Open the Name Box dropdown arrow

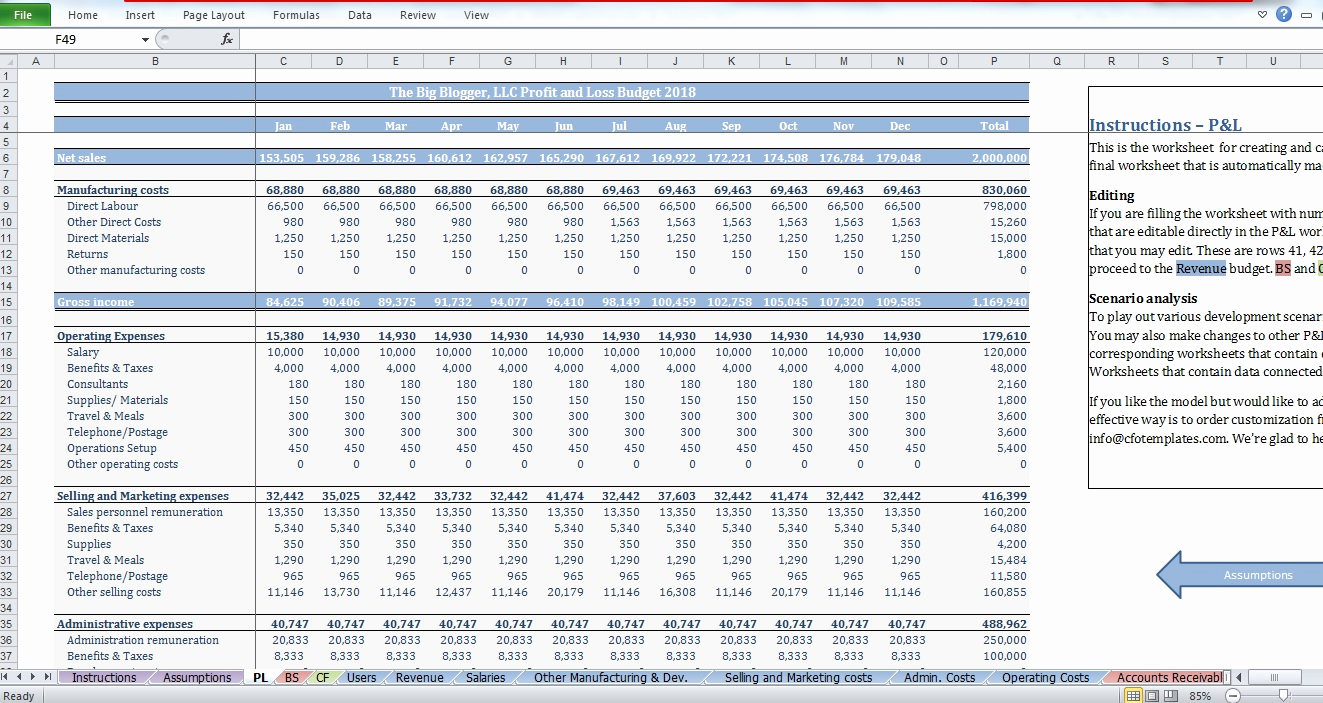[145, 40]
